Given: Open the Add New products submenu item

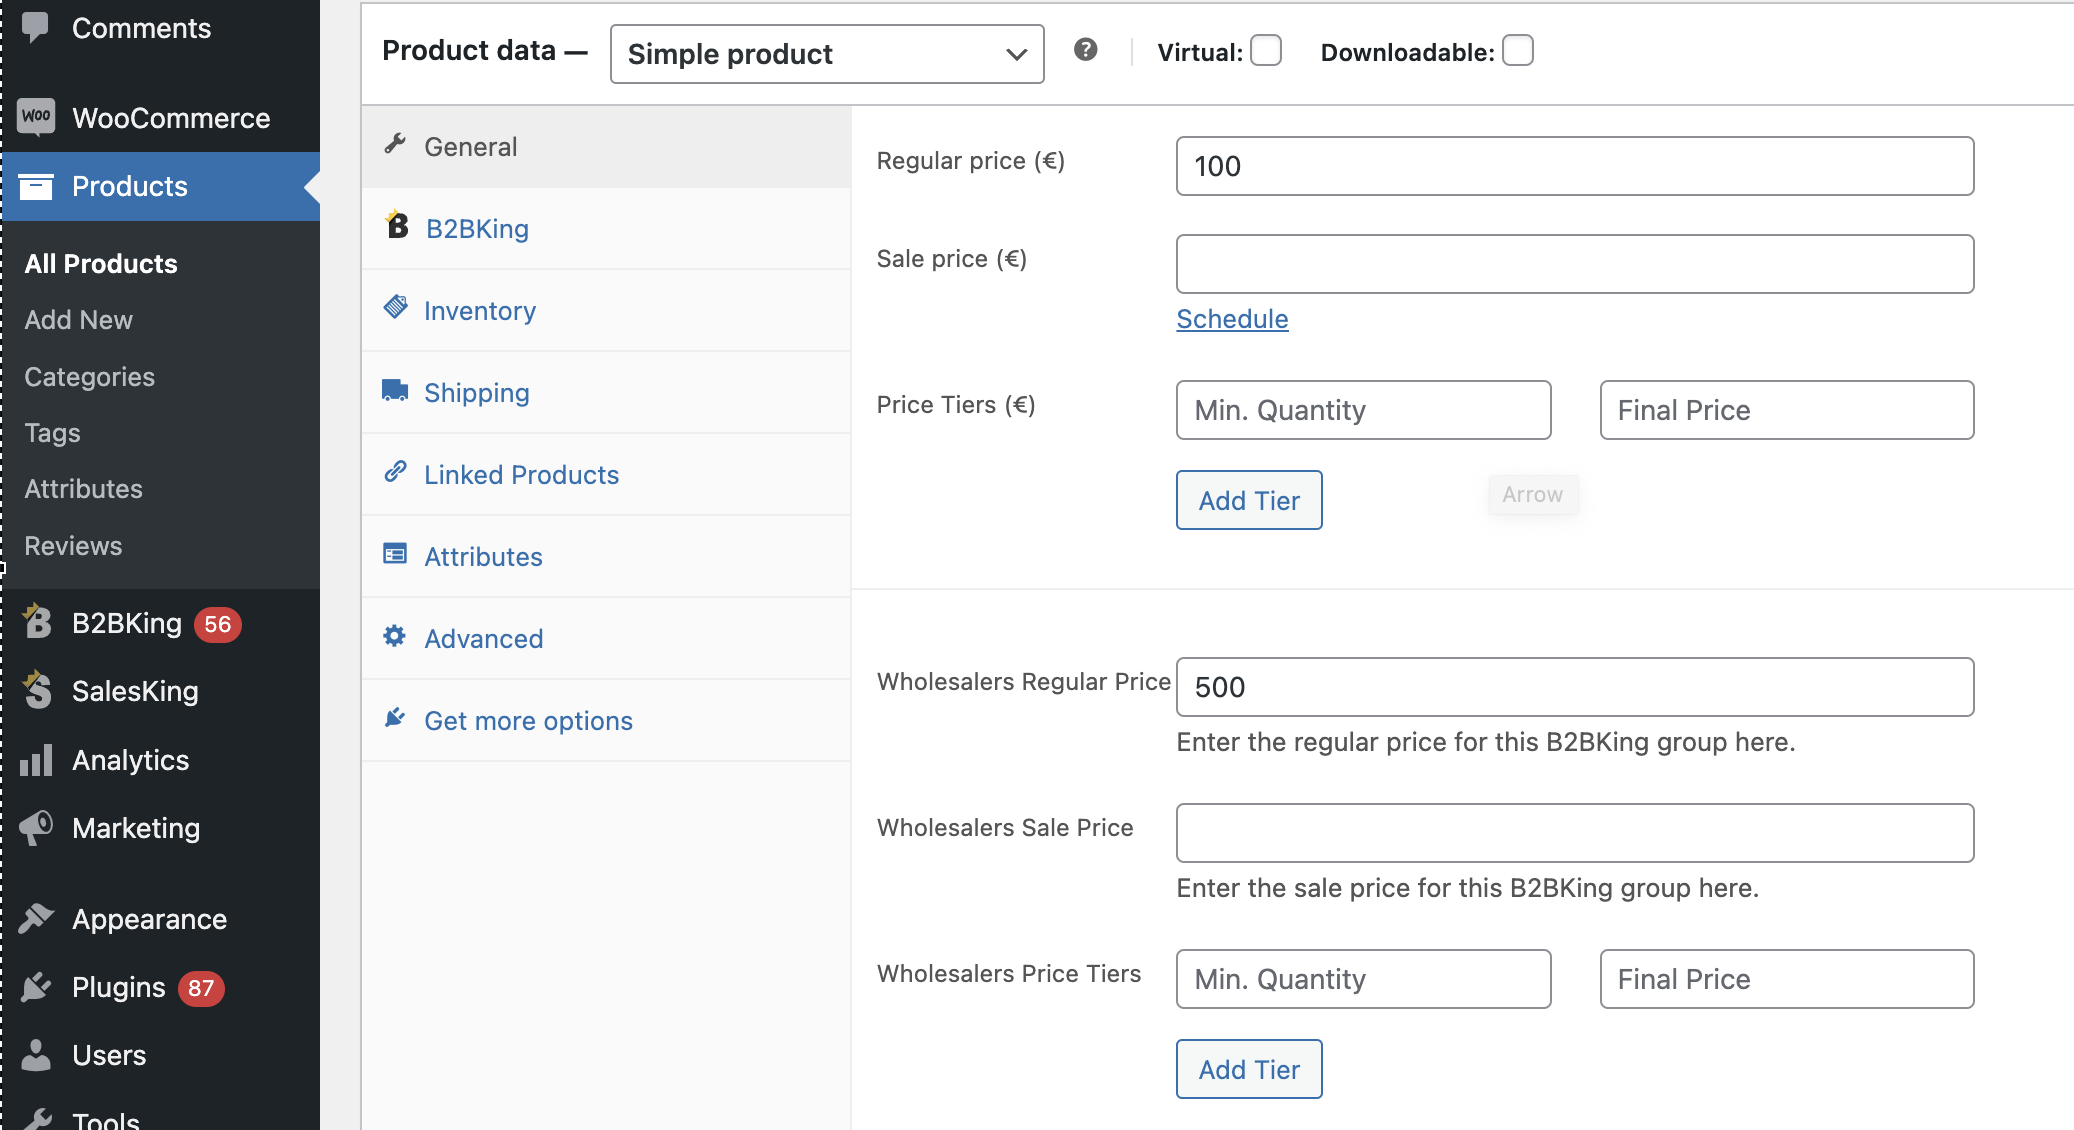Looking at the screenshot, I should point(79,320).
